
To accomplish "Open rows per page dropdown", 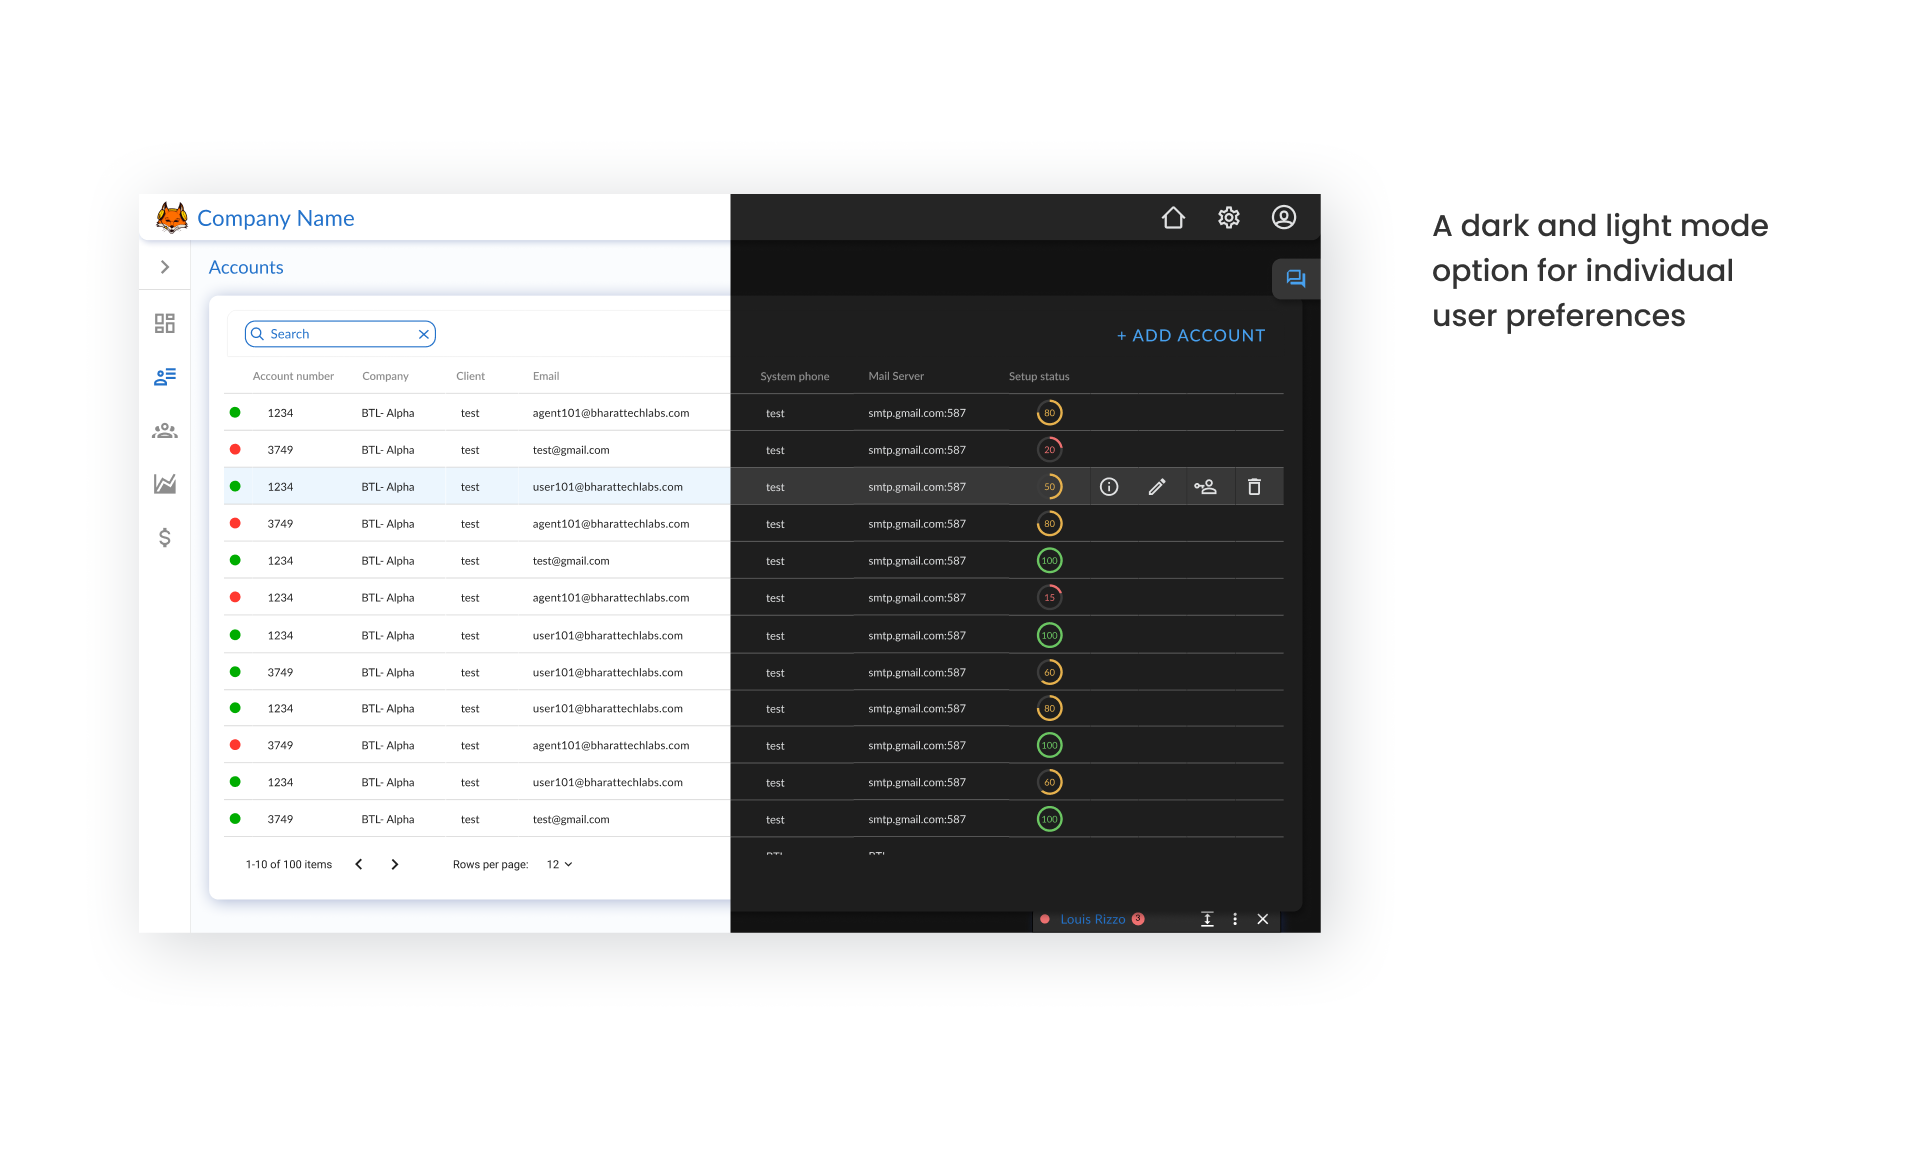I will [x=560, y=865].
